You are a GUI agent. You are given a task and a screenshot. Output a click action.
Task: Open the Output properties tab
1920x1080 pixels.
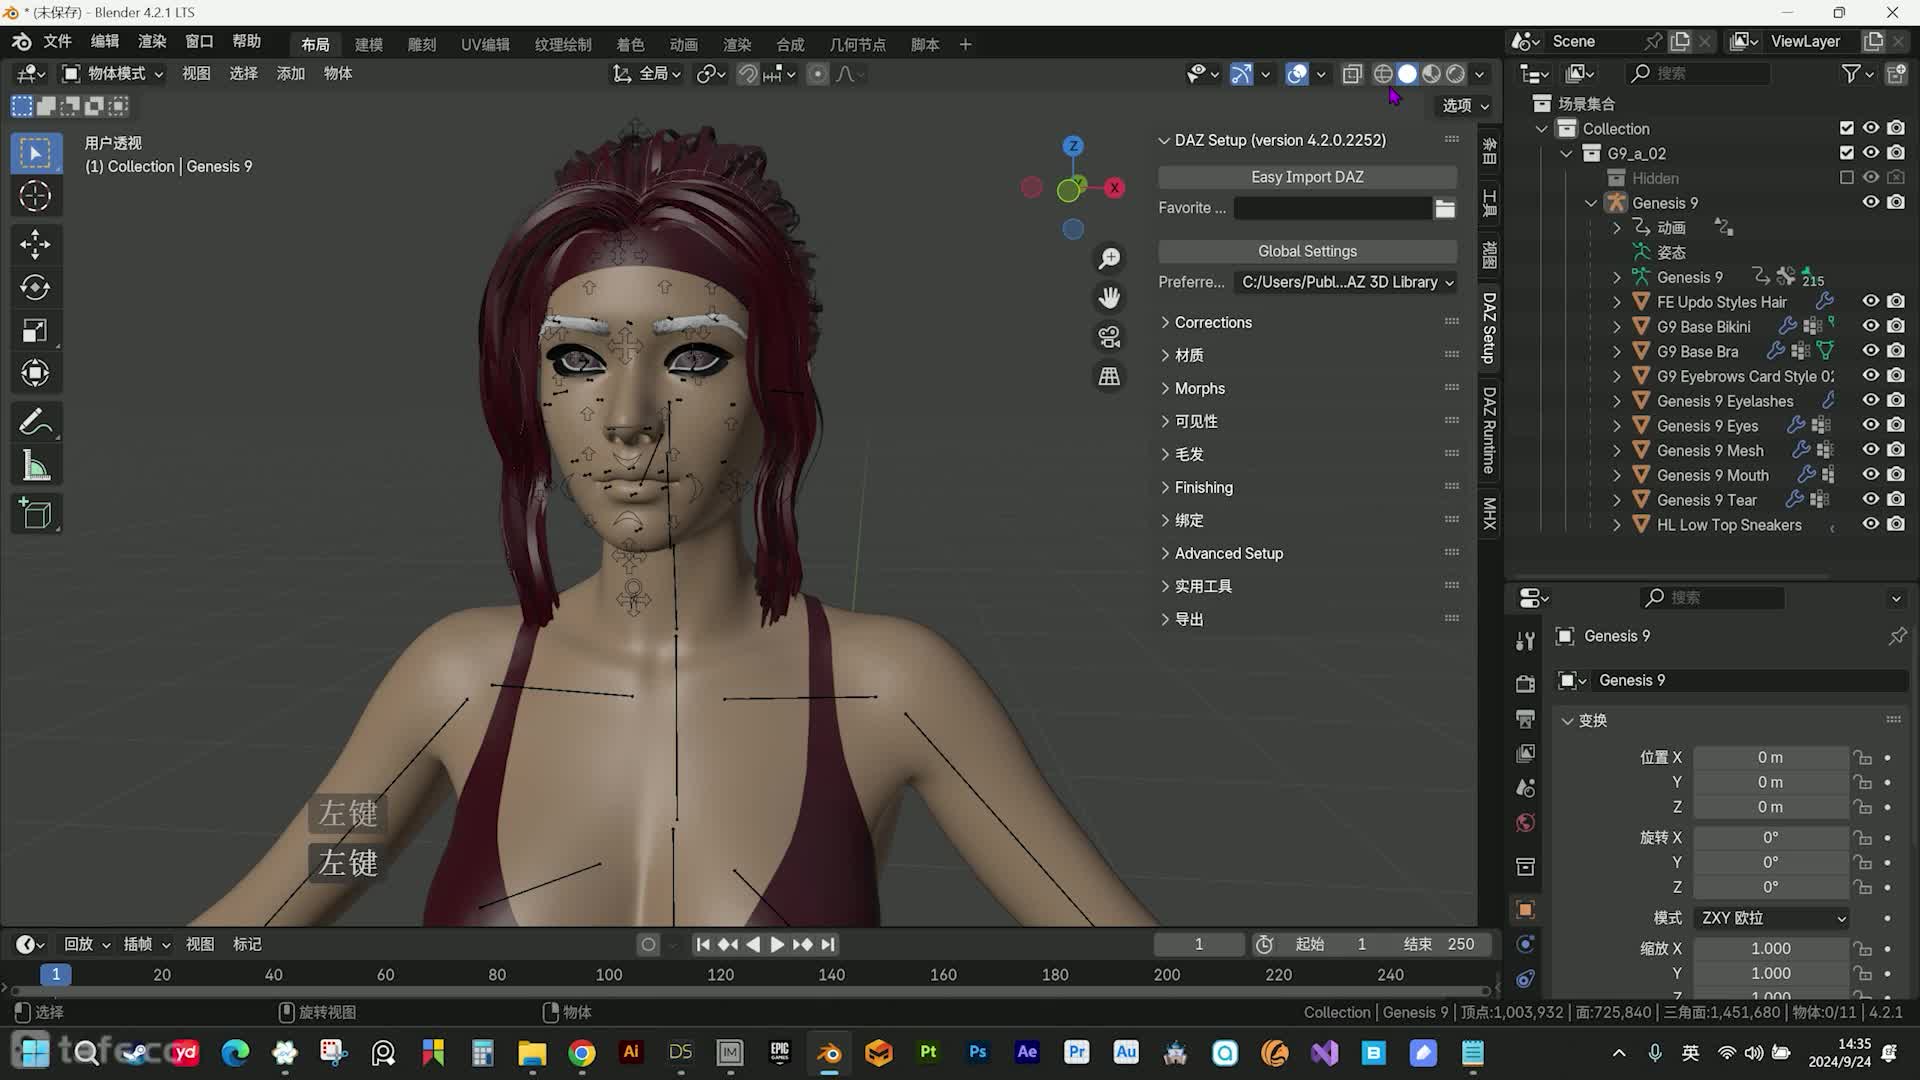pos(1525,719)
